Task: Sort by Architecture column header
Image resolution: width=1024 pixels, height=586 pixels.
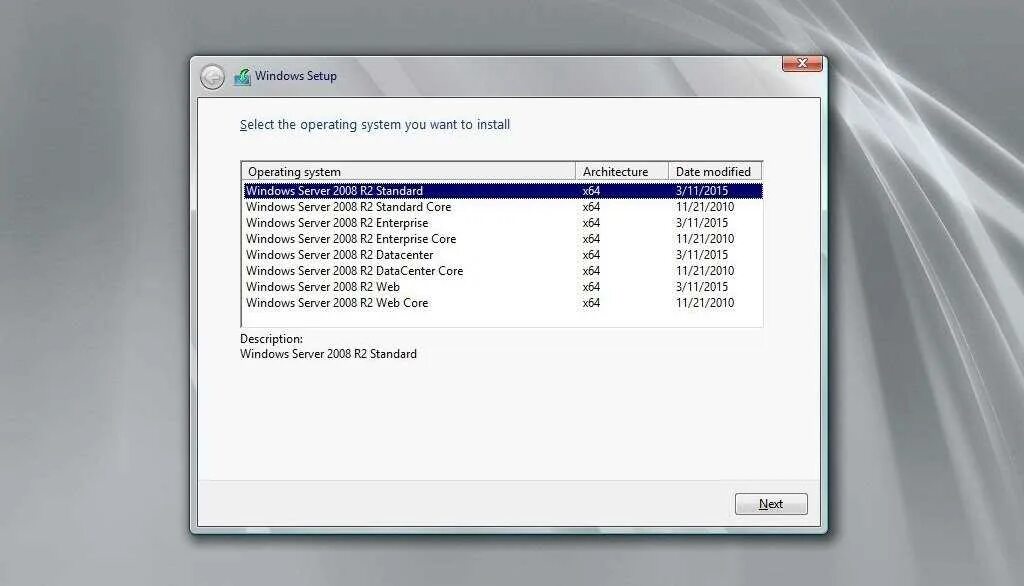Action: [622, 172]
